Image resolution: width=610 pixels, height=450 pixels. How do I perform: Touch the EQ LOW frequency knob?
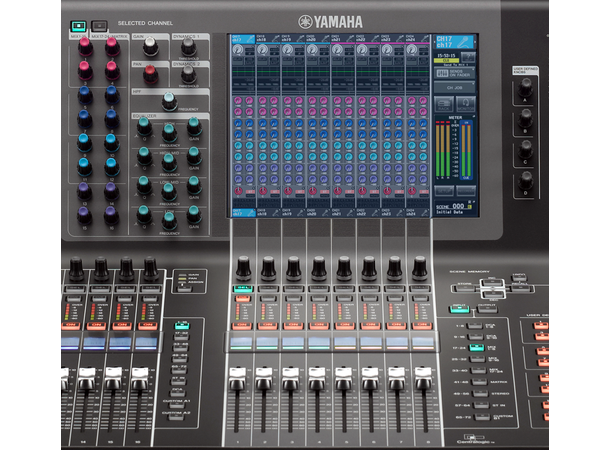coord(169,220)
